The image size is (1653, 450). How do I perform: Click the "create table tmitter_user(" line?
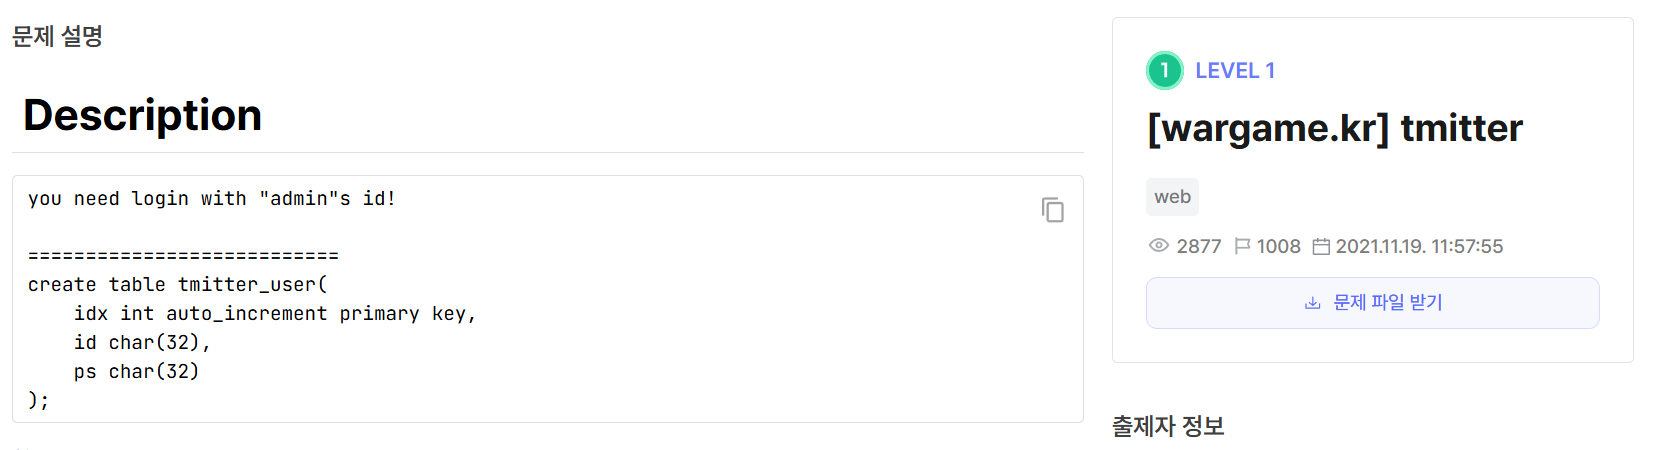coord(177,285)
